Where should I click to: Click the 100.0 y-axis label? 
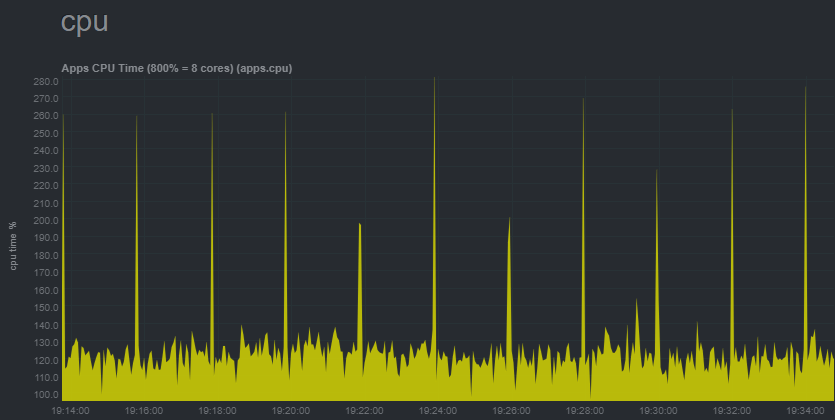click(45, 394)
